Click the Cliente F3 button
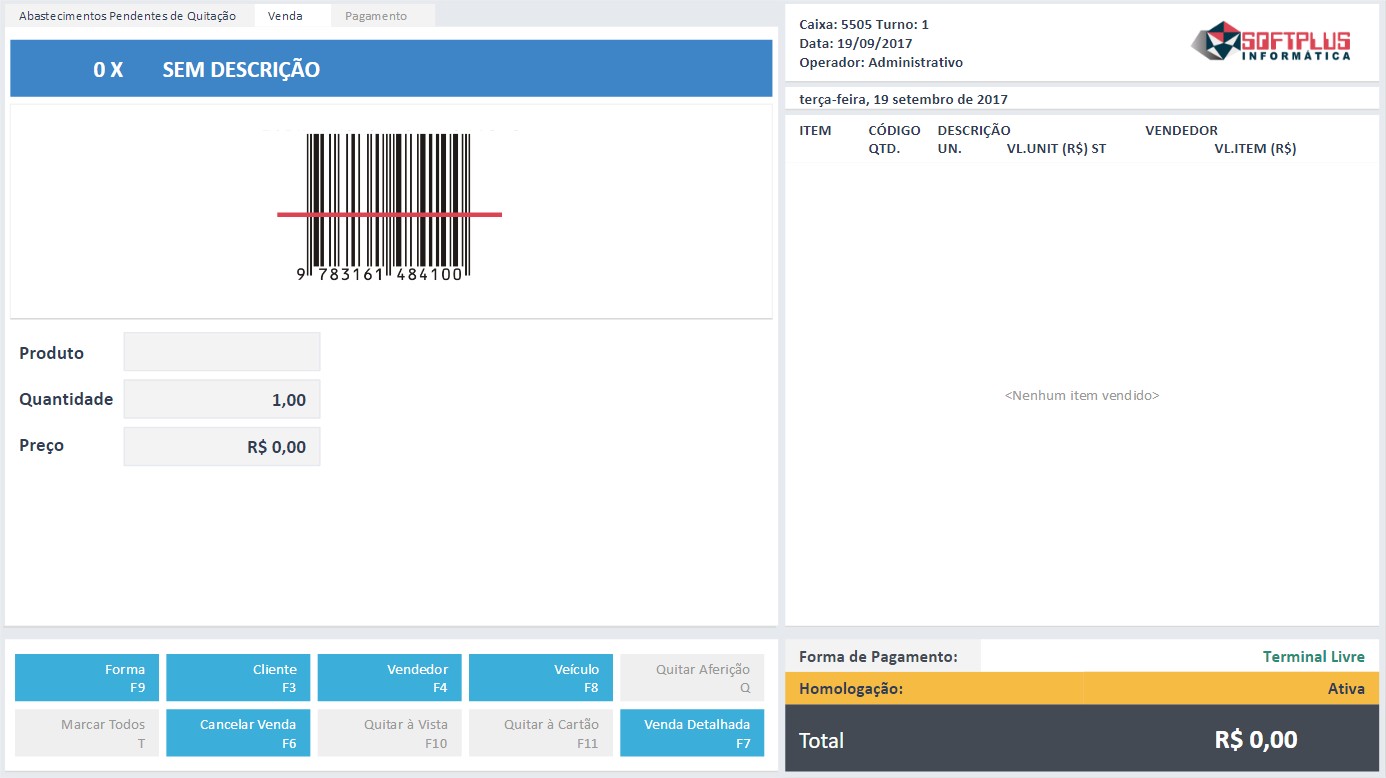This screenshot has height=778, width=1386. click(238, 678)
